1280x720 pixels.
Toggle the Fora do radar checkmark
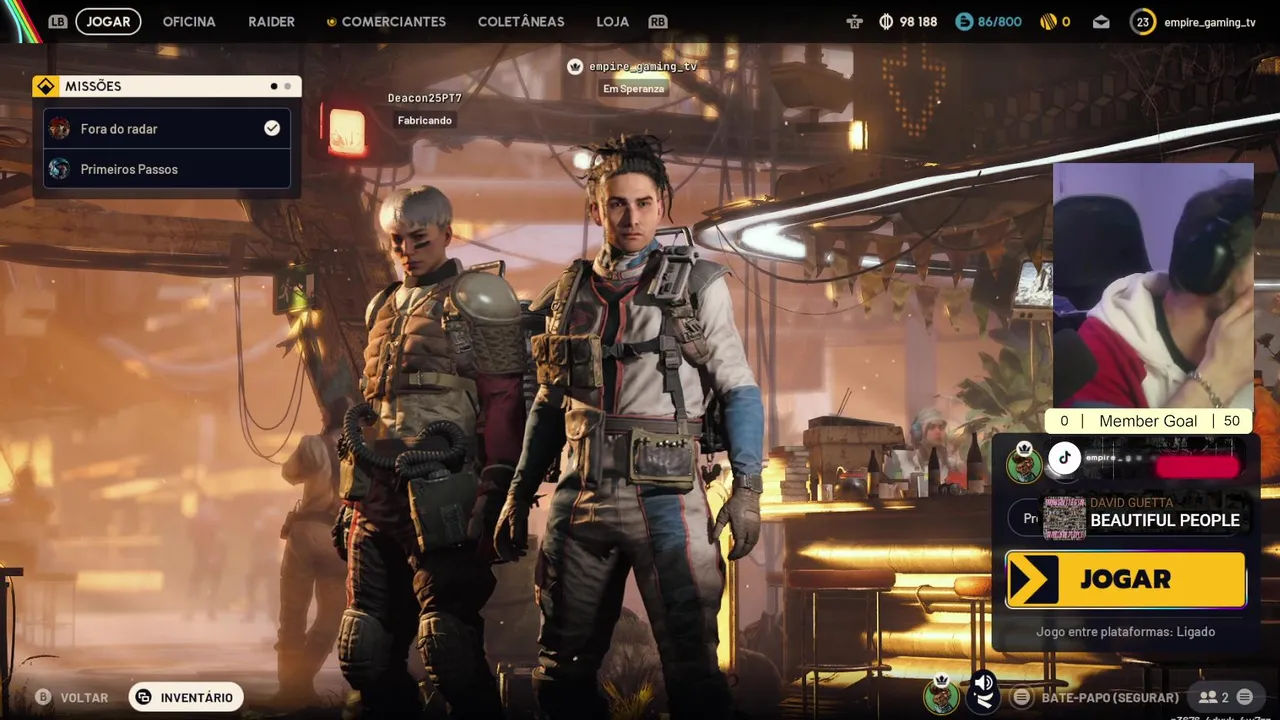(x=271, y=128)
